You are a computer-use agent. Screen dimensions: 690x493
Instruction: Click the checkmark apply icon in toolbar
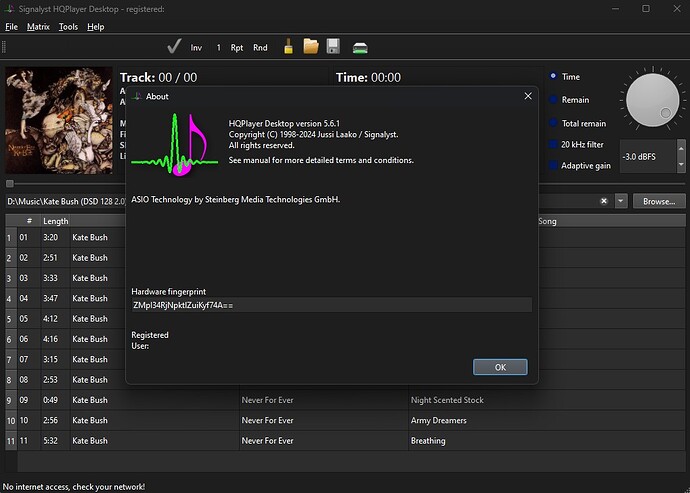click(x=174, y=47)
